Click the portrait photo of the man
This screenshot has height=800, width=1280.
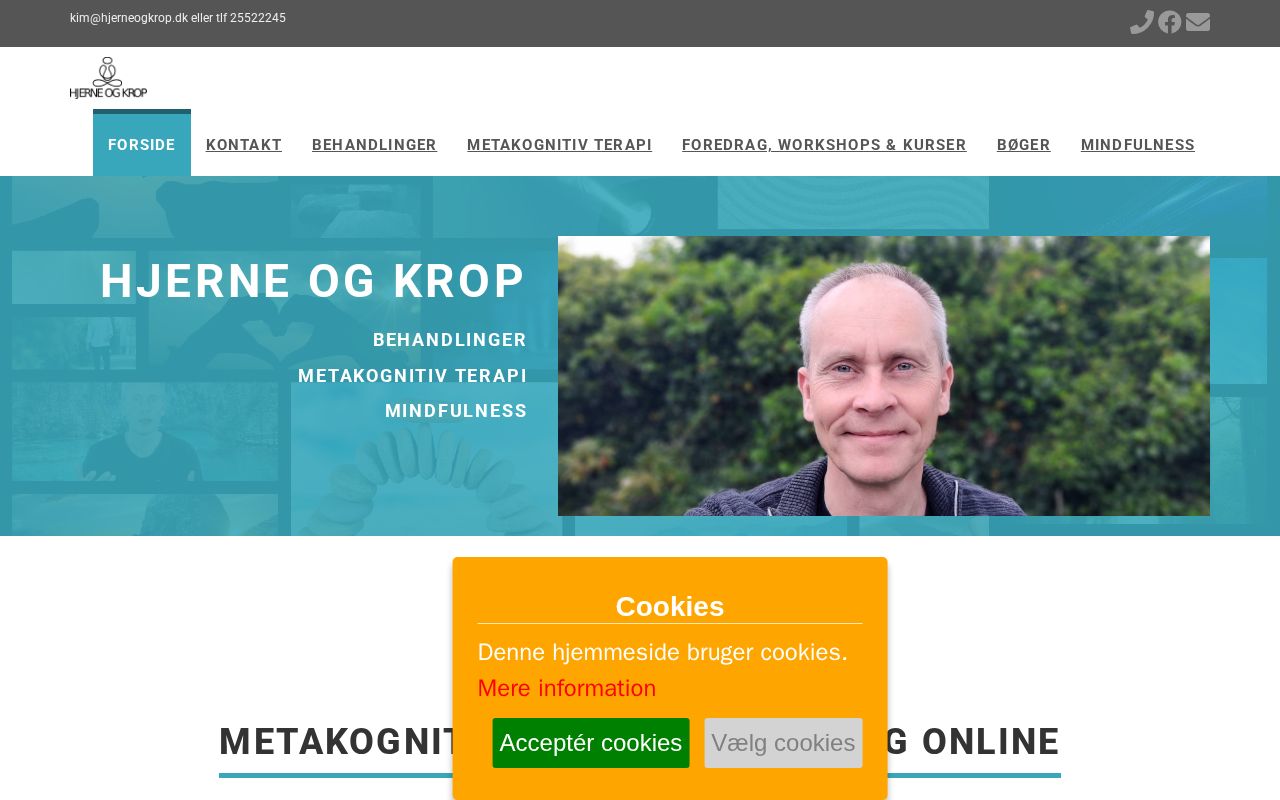point(884,376)
